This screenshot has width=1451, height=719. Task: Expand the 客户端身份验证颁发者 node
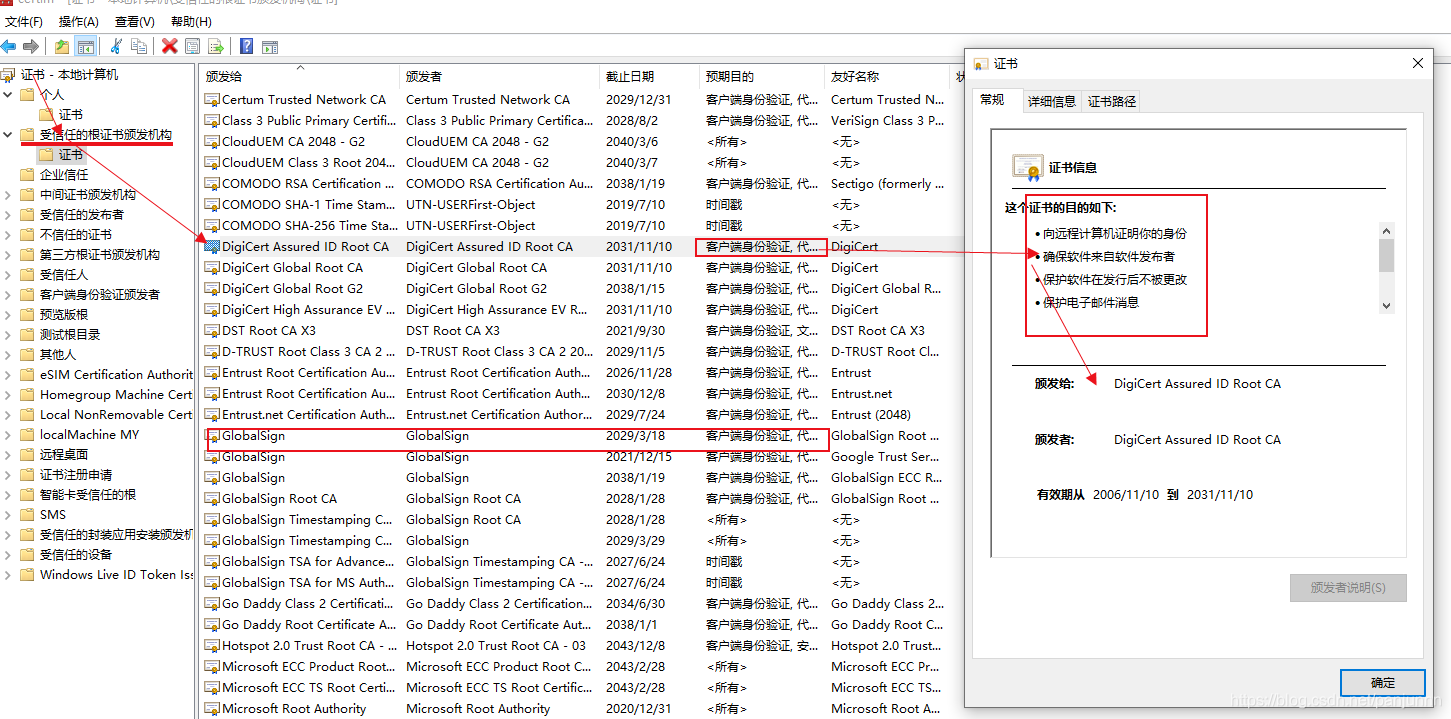pos(8,295)
